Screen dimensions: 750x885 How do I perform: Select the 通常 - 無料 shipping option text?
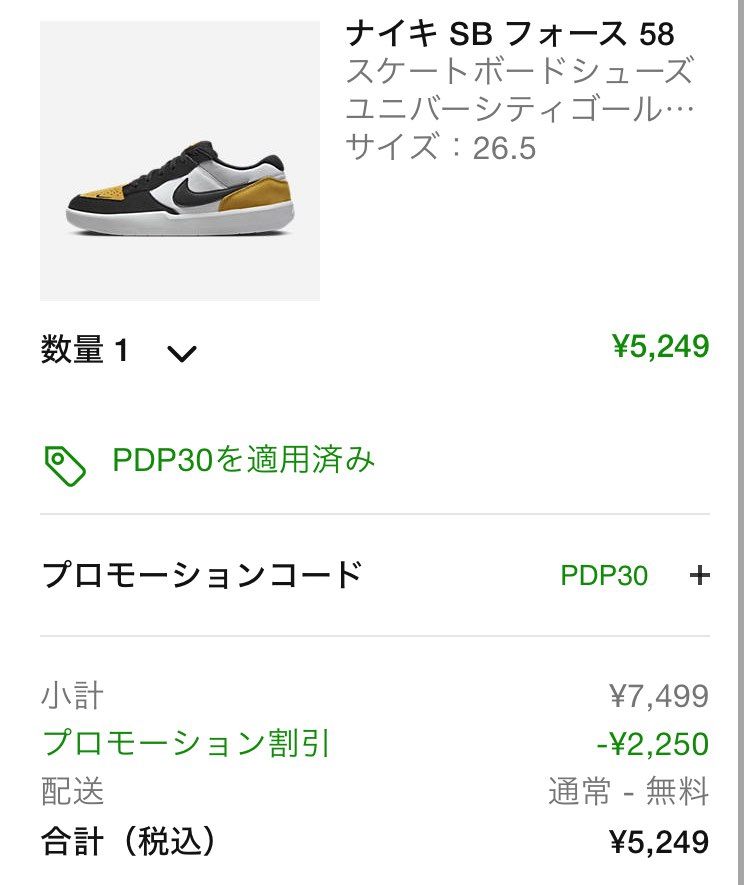[628, 792]
